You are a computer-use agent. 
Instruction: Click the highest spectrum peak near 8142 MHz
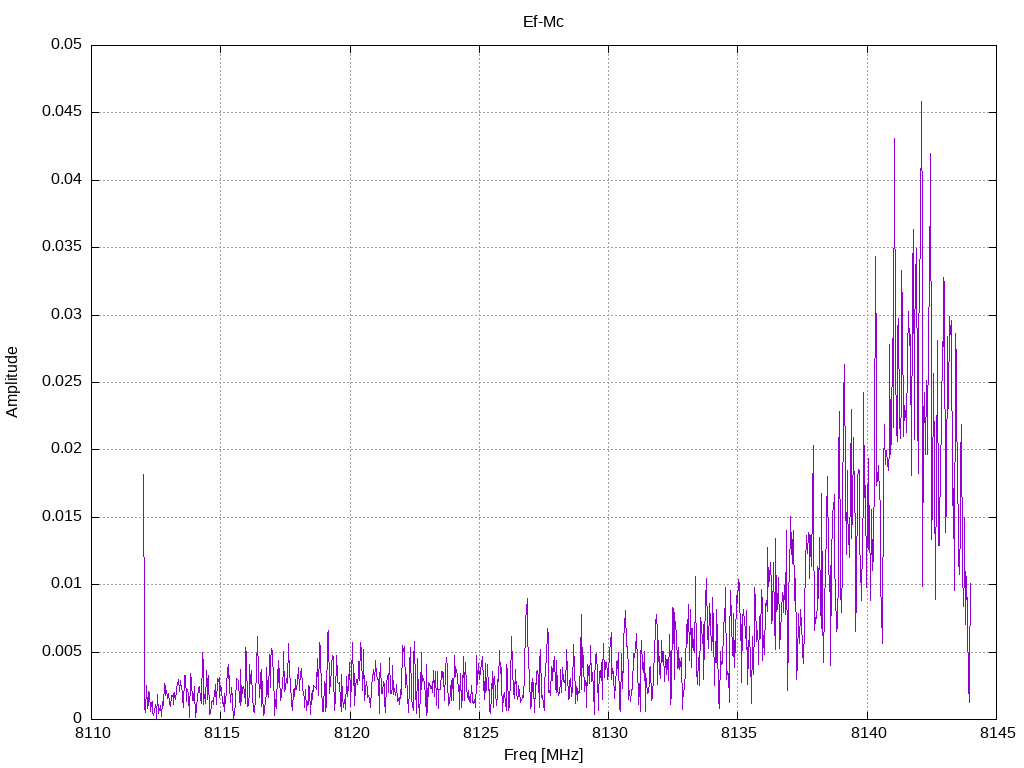921,102
